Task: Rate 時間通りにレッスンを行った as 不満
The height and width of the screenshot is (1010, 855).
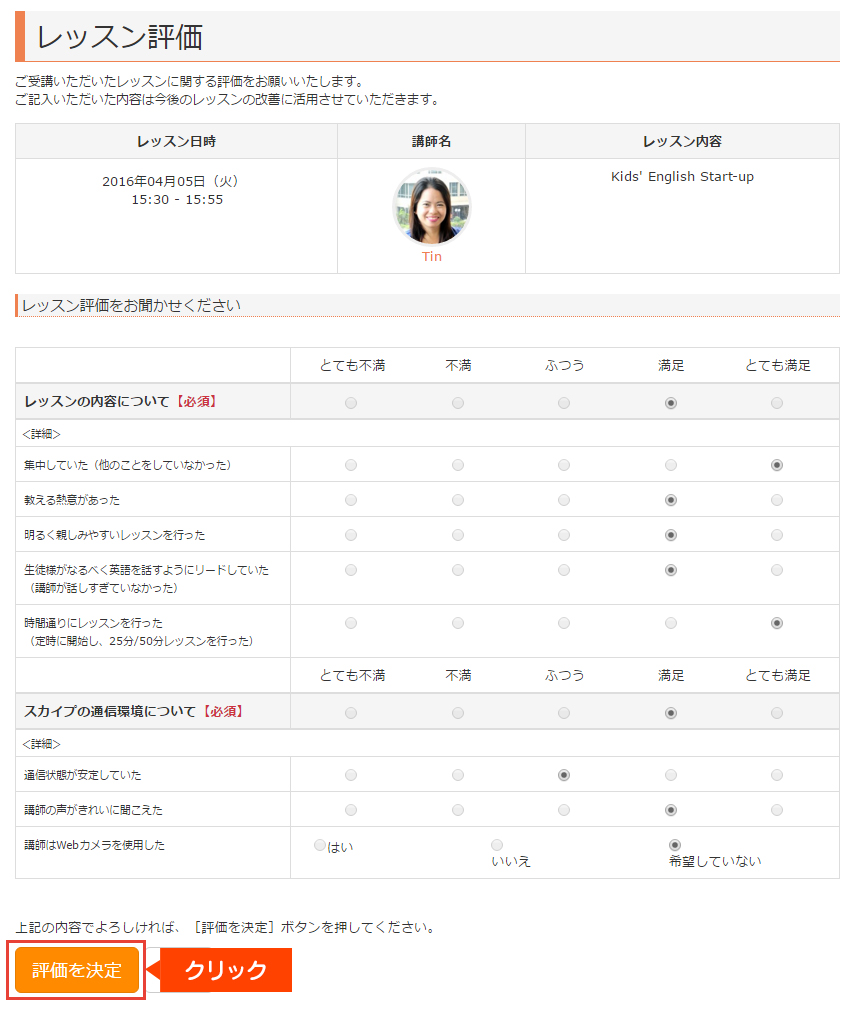Action: (457, 623)
